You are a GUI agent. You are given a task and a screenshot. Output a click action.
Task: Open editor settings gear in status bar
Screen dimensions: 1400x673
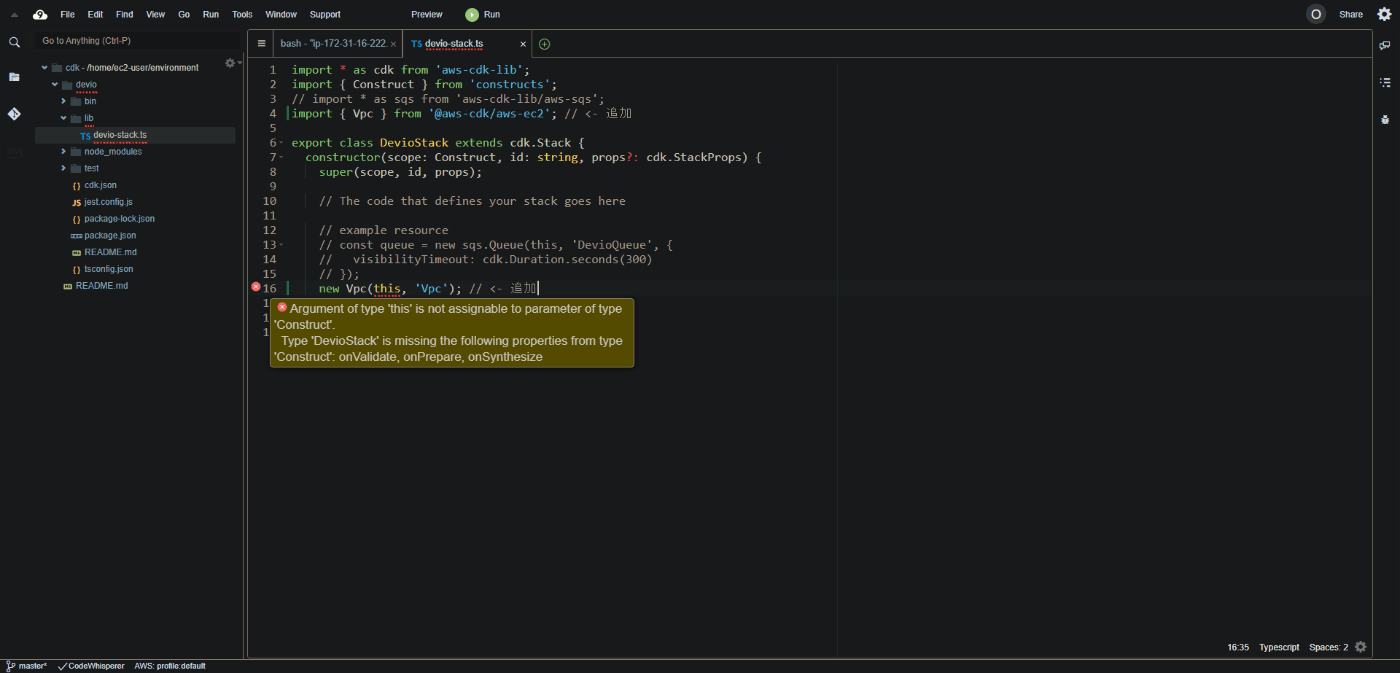click(1361, 647)
